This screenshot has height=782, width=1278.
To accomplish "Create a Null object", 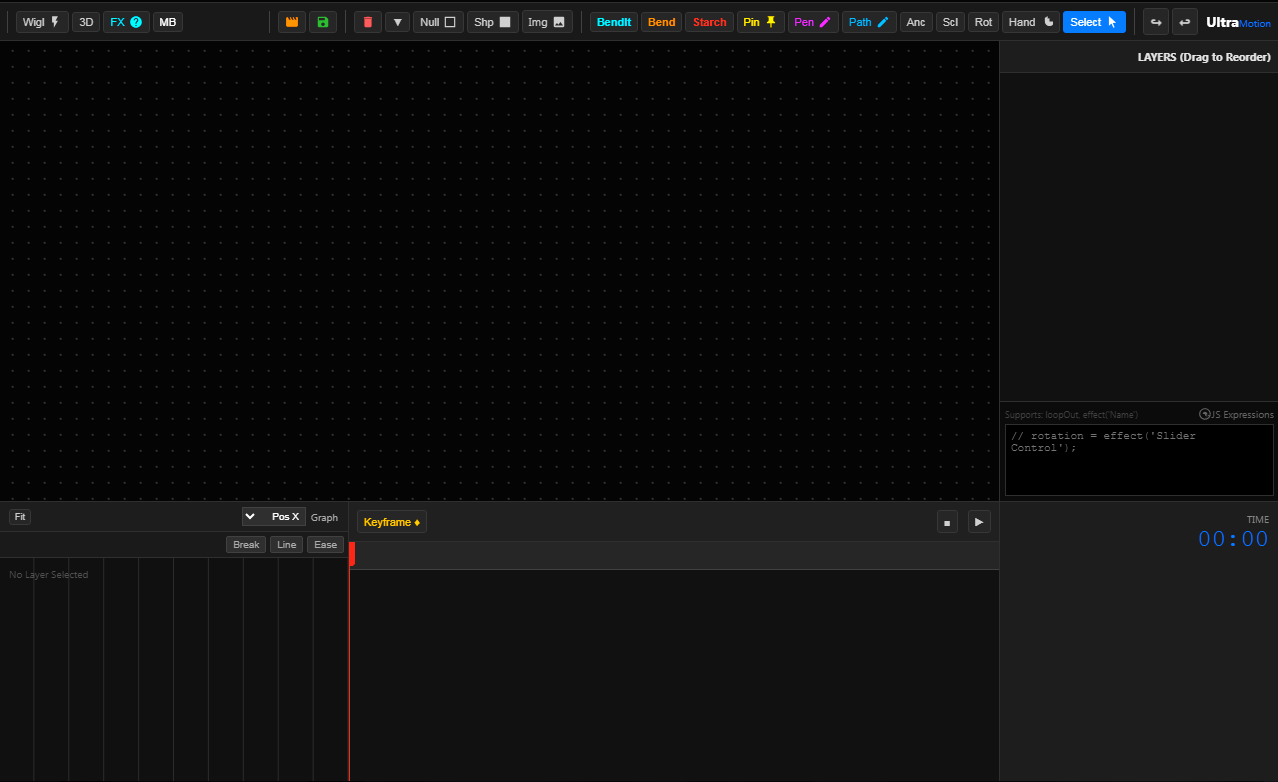I will point(437,21).
